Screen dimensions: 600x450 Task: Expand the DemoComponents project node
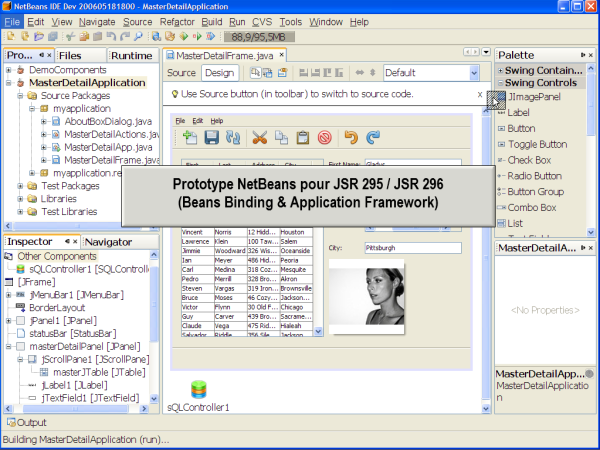8,73
